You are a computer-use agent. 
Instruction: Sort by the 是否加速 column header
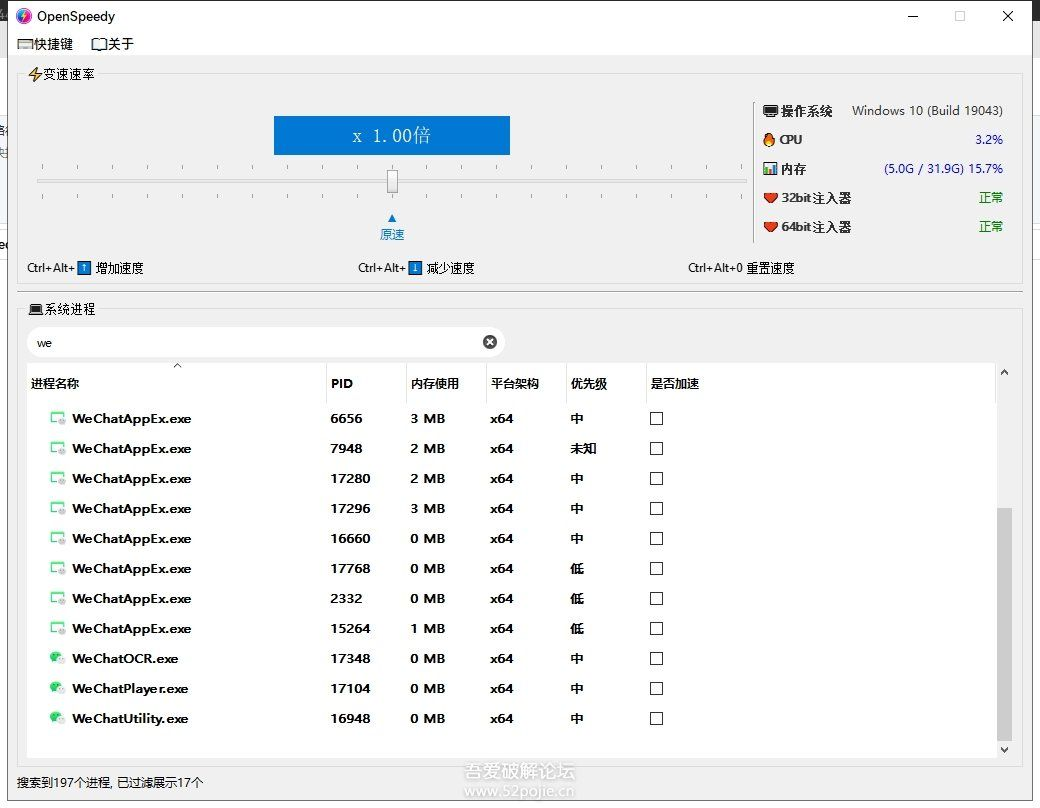820,383
